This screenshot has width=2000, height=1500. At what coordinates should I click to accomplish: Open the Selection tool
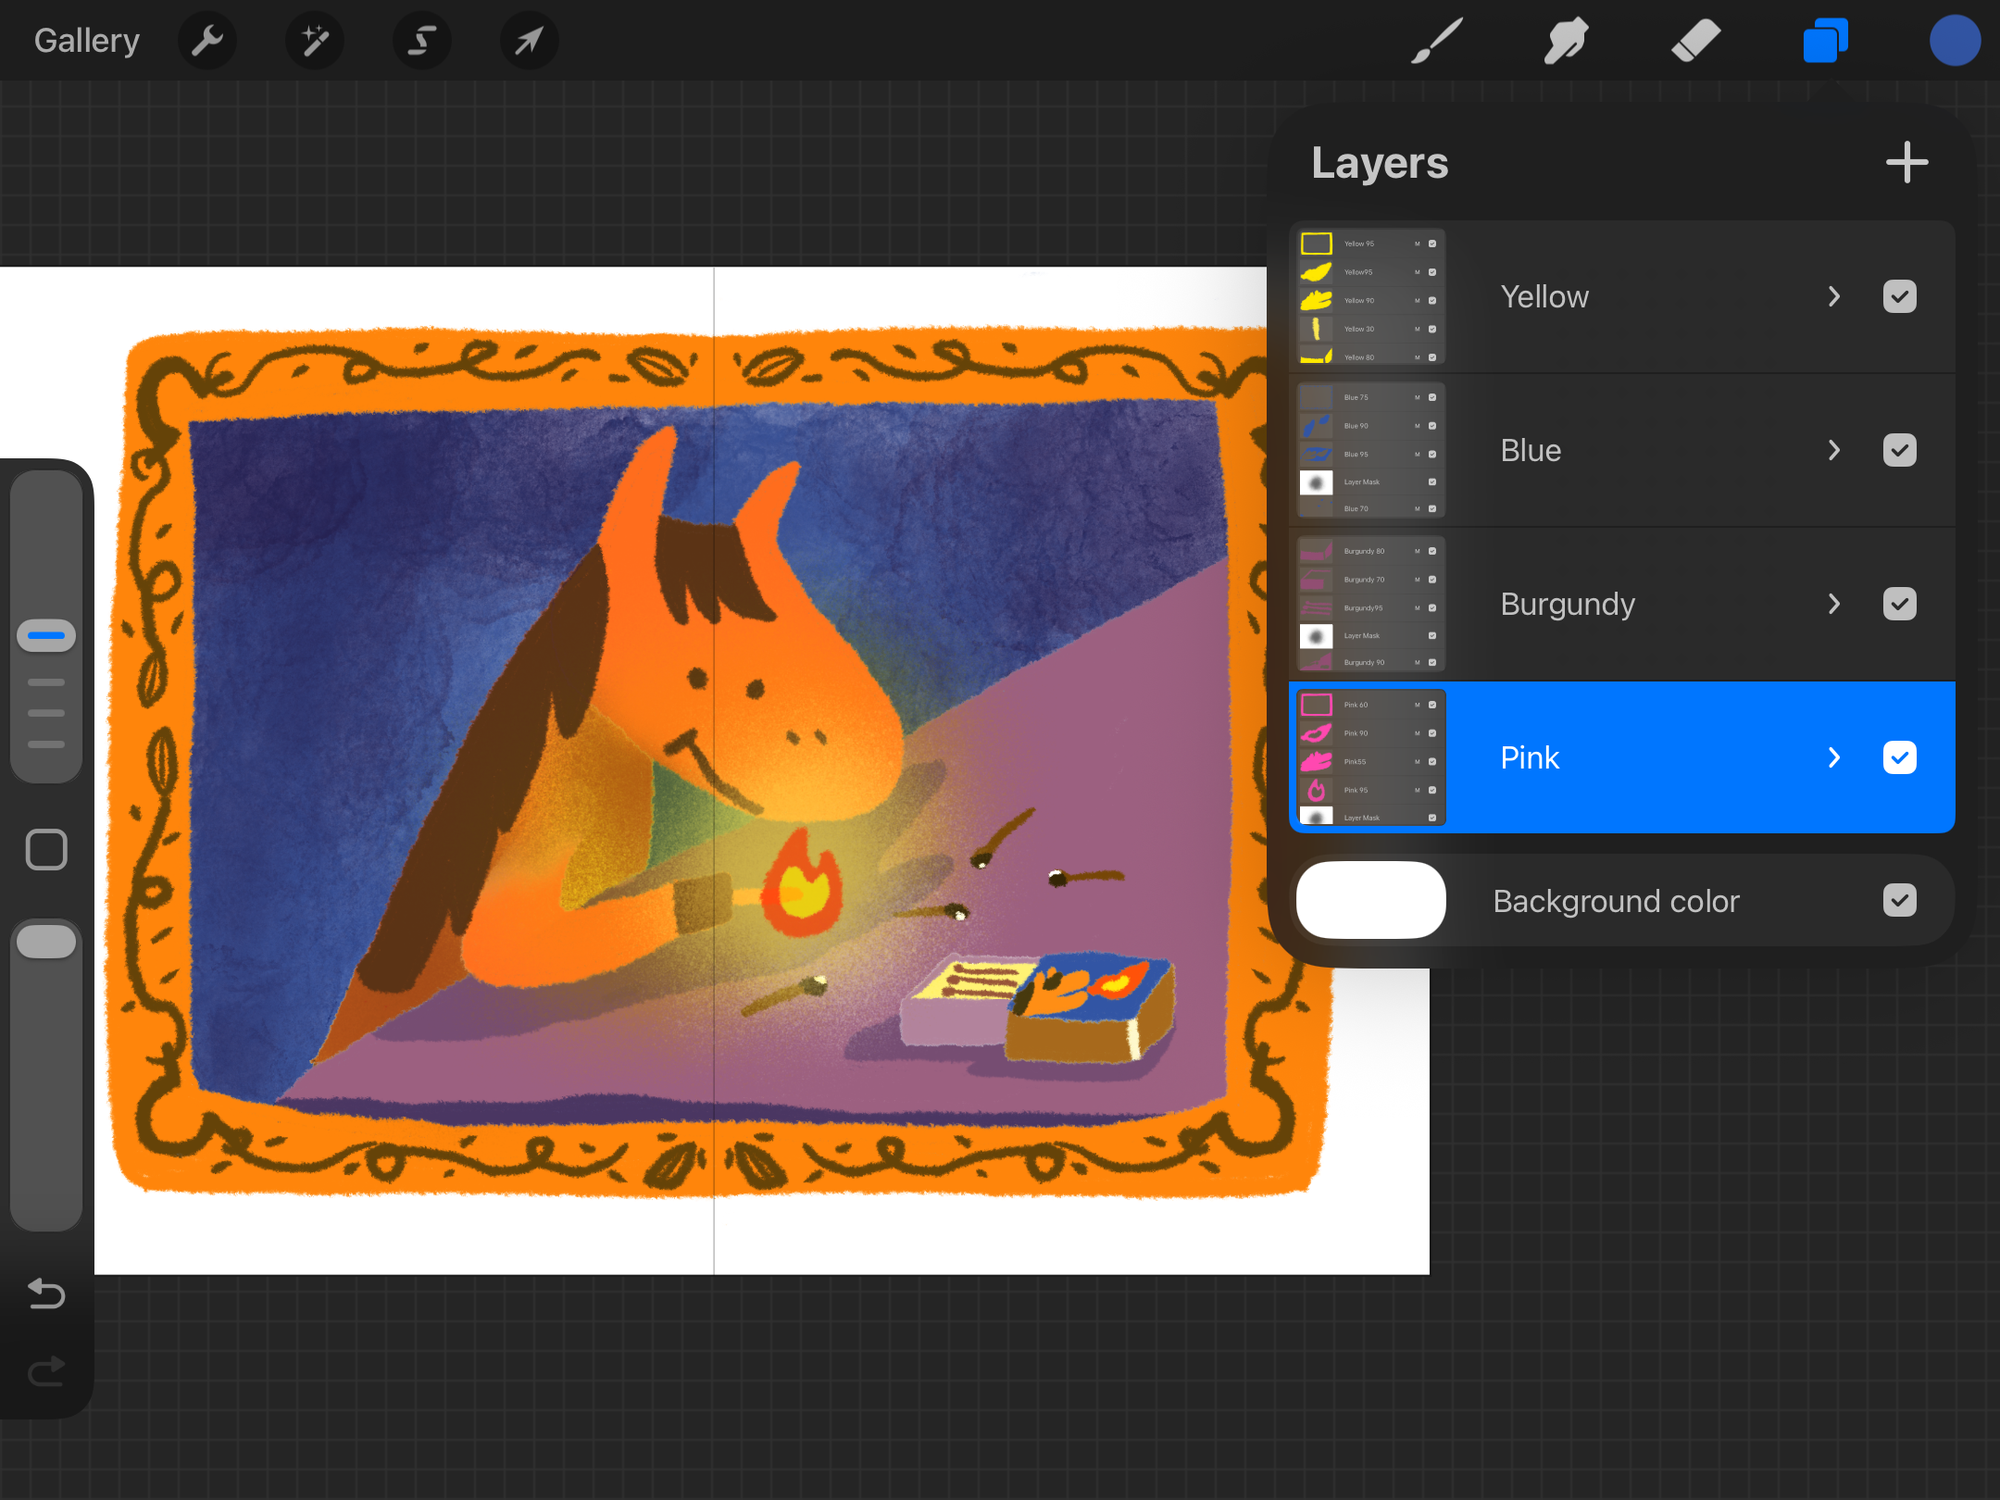pyautogui.click(x=421, y=40)
